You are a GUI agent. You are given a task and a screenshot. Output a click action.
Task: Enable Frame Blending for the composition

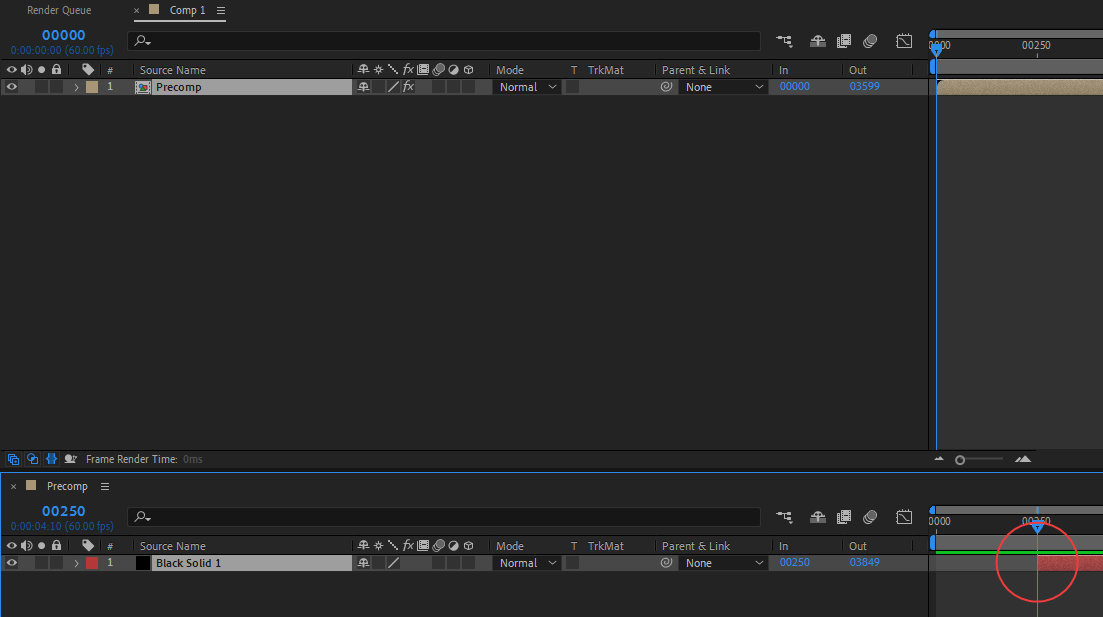(x=843, y=41)
